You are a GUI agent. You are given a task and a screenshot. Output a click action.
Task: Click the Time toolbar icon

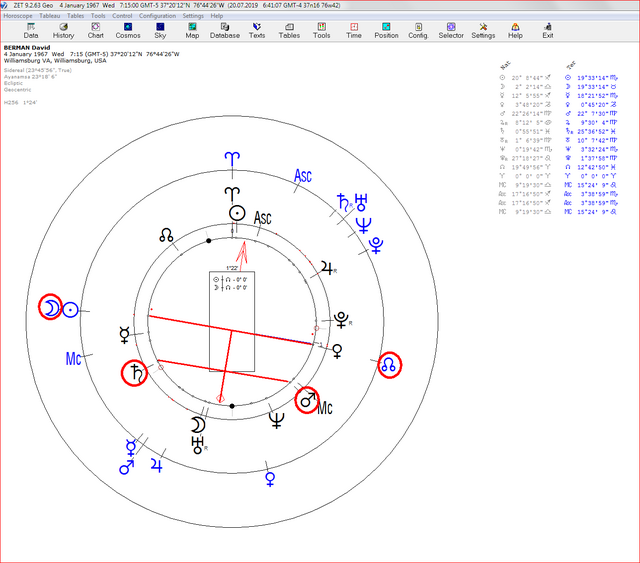click(354, 31)
